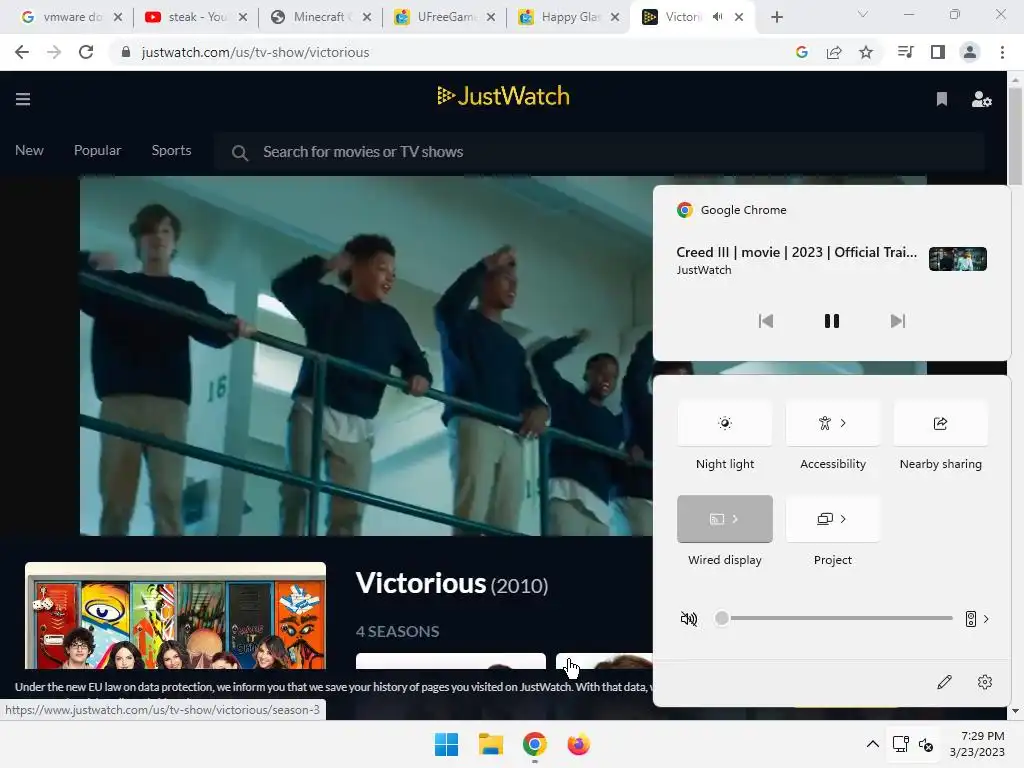
Task: Open the New tab on JustWatch
Action: click(x=29, y=150)
